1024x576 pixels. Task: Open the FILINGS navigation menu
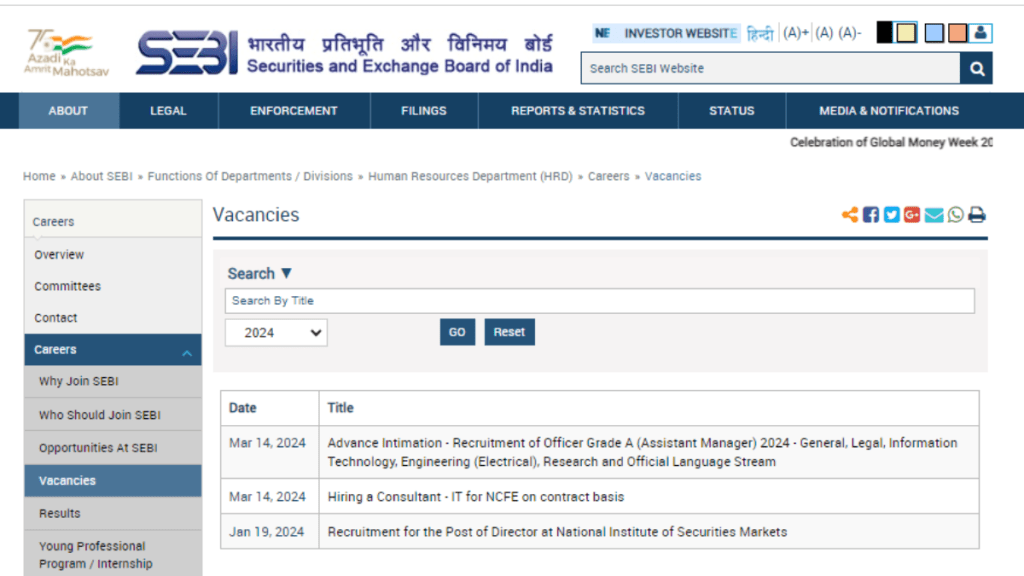click(x=424, y=111)
